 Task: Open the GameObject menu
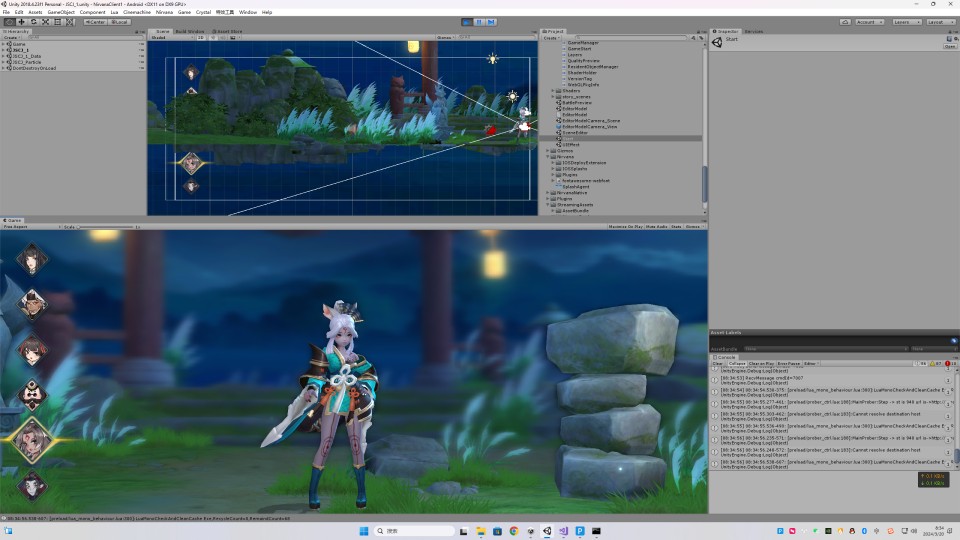(61, 12)
